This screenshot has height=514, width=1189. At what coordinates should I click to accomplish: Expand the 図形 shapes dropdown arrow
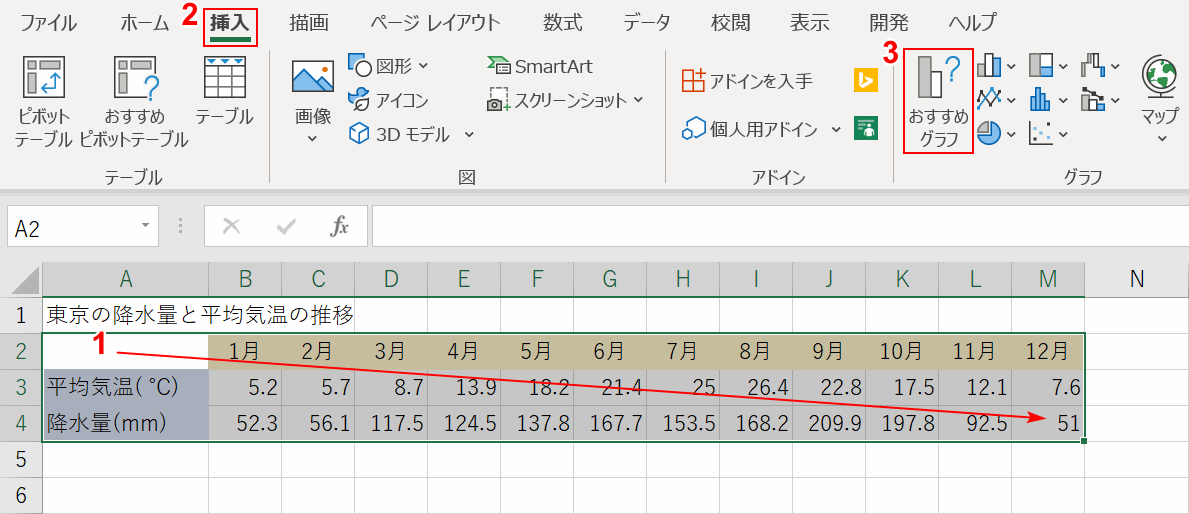tap(423, 66)
